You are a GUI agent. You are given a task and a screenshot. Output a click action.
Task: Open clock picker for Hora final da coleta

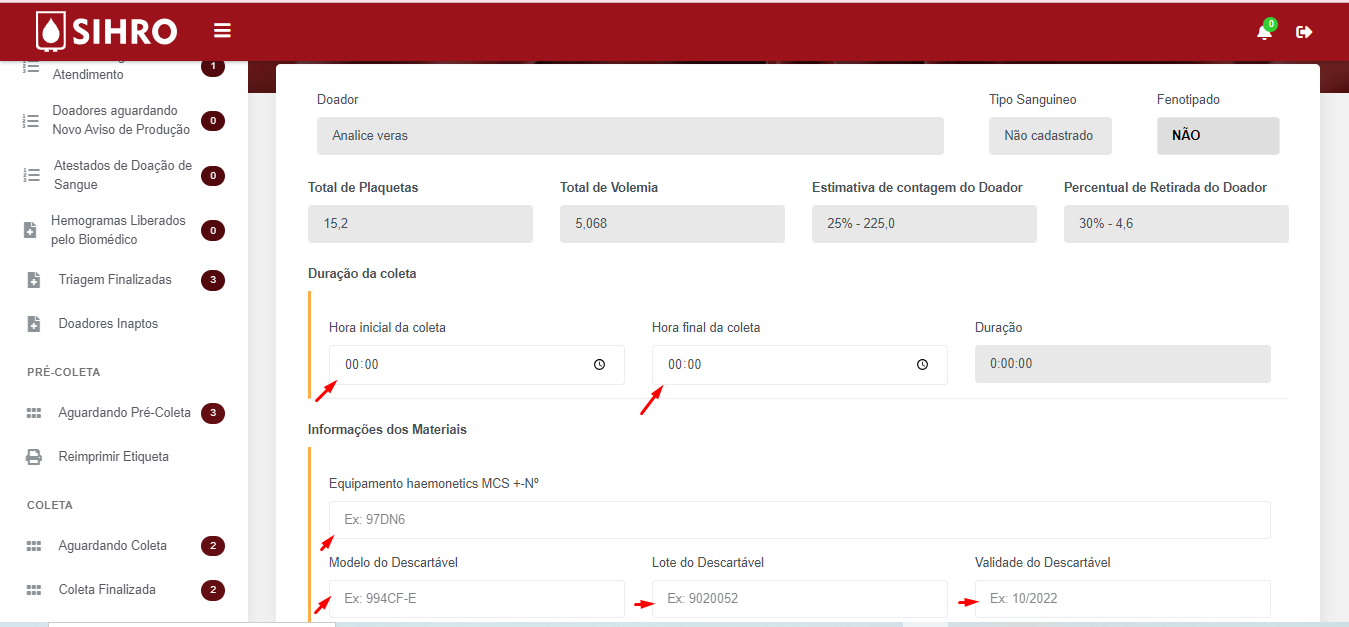coord(922,365)
